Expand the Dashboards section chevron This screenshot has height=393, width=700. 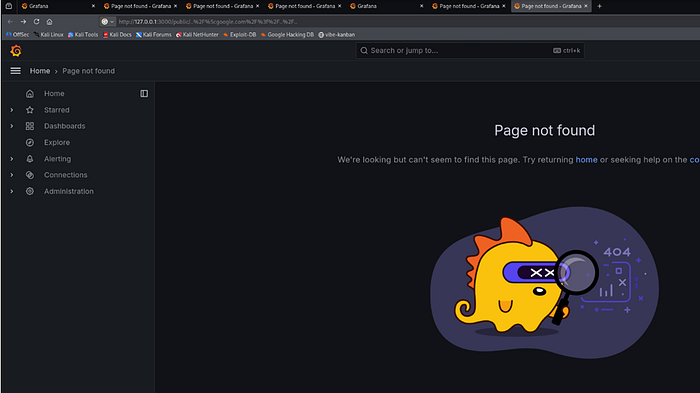(x=12, y=126)
